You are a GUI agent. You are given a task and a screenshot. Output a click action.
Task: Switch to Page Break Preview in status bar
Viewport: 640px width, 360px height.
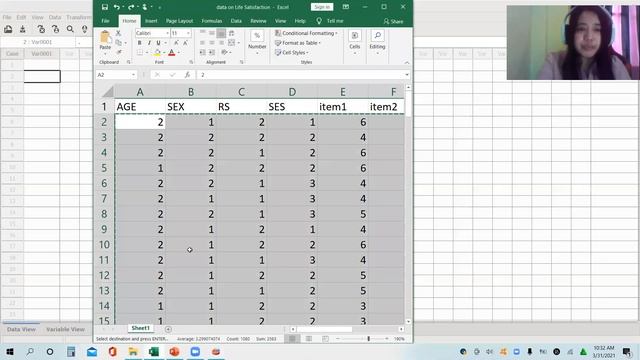click(x=325, y=339)
